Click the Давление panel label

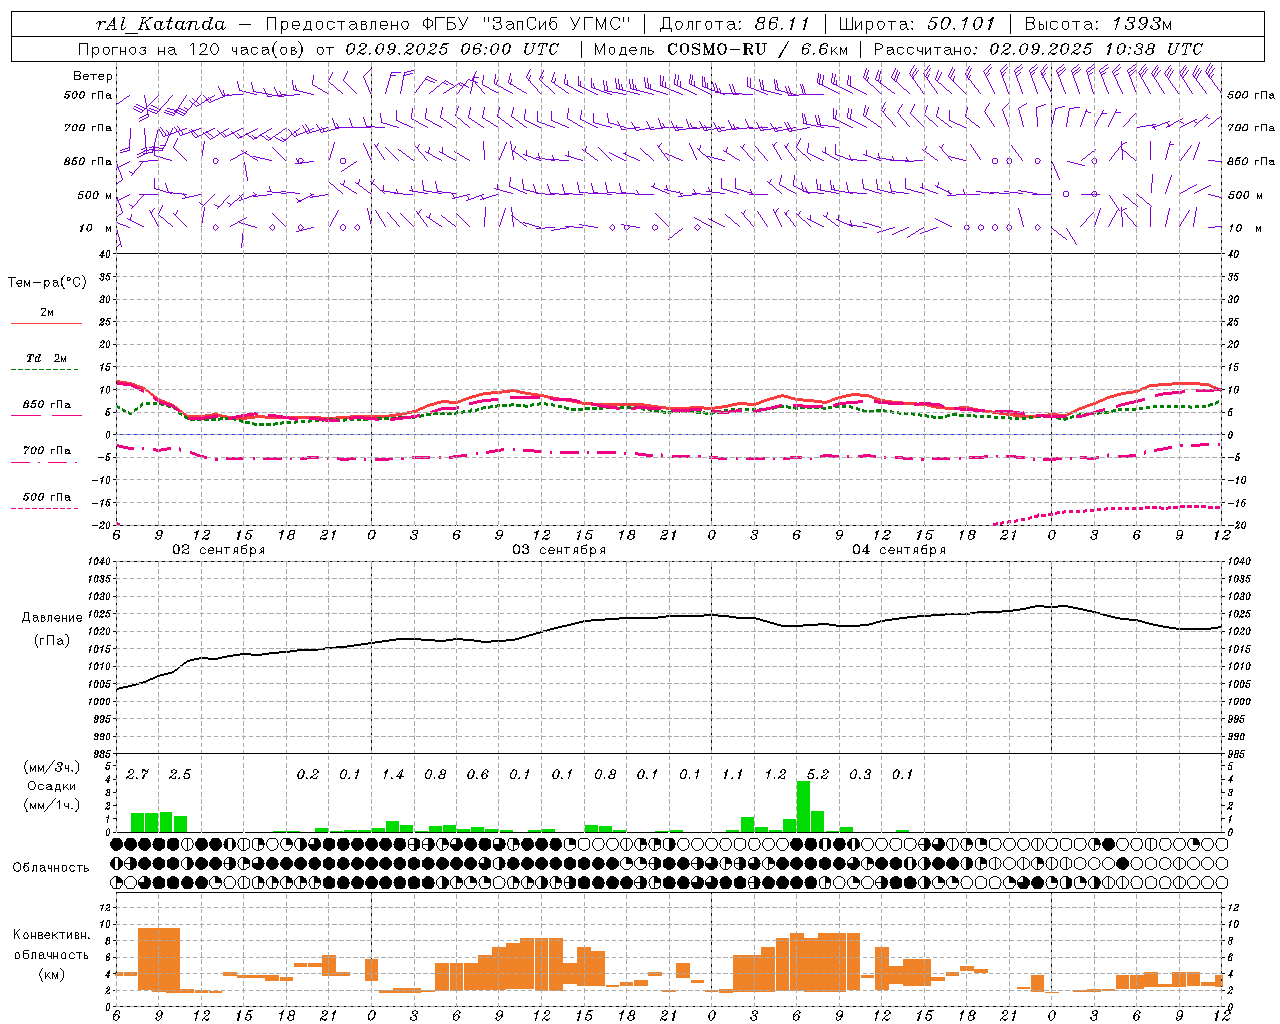(x=52, y=618)
